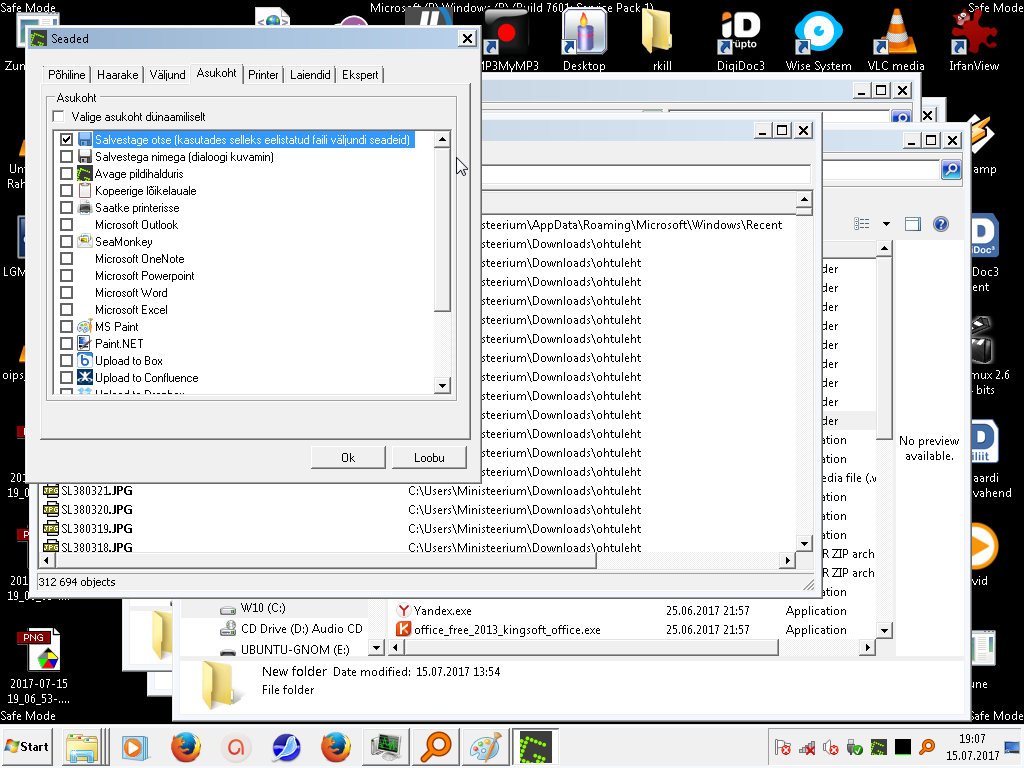
Task: Open SeaMonkey from the taskbar
Action: click(285, 747)
